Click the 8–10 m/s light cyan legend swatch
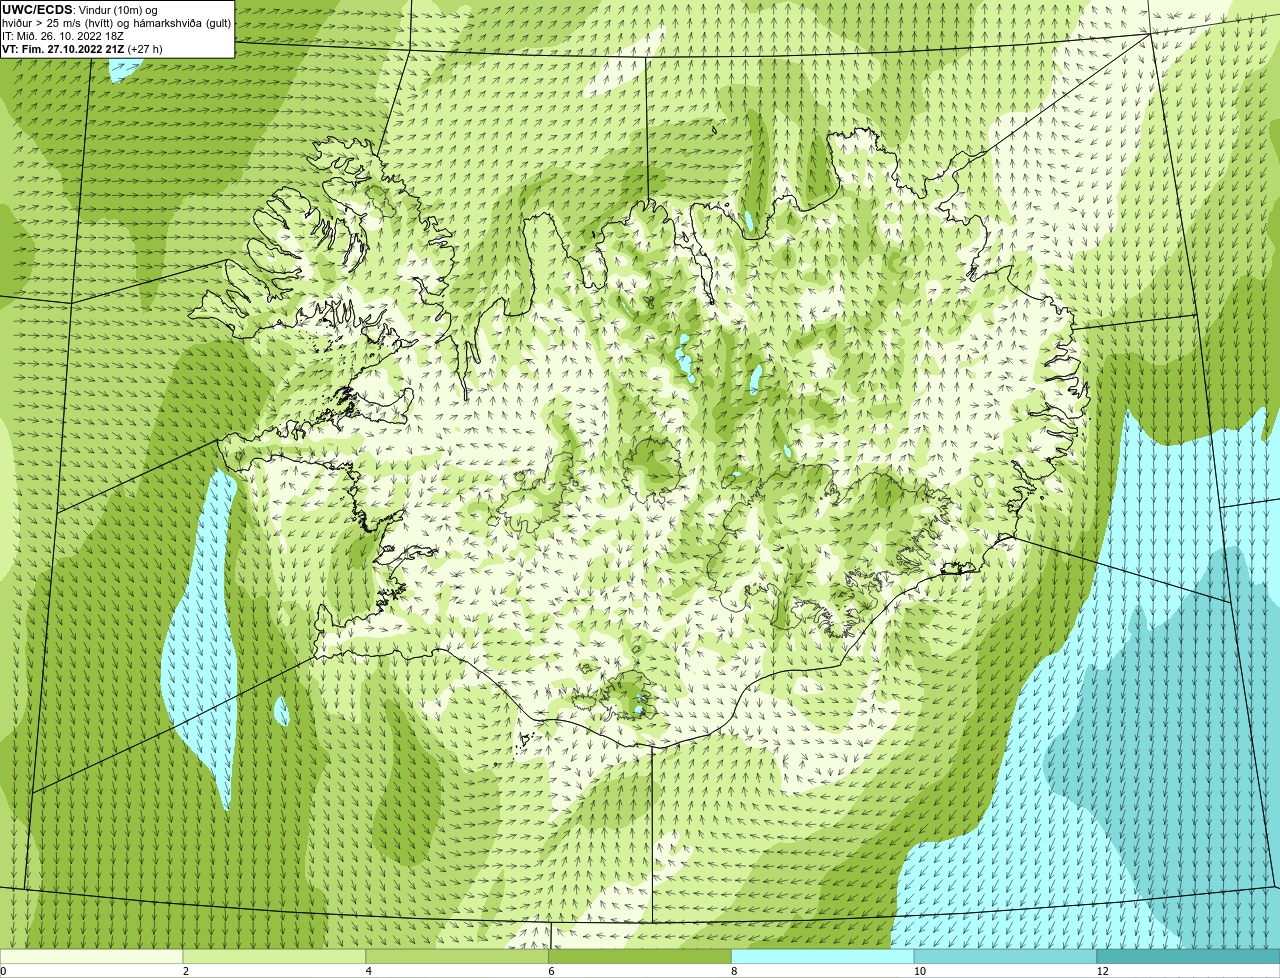 pyautogui.click(x=824, y=956)
